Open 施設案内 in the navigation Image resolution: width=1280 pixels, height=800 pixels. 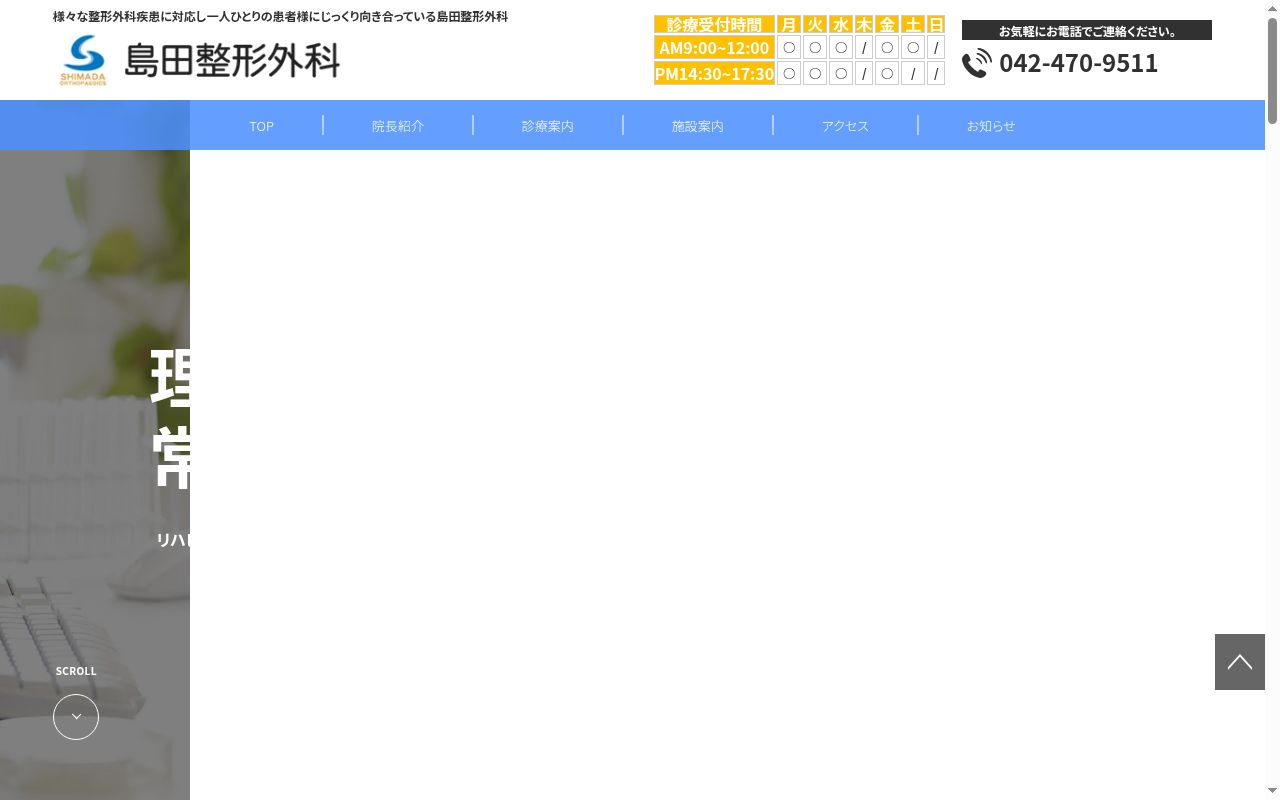pos(698,126)
